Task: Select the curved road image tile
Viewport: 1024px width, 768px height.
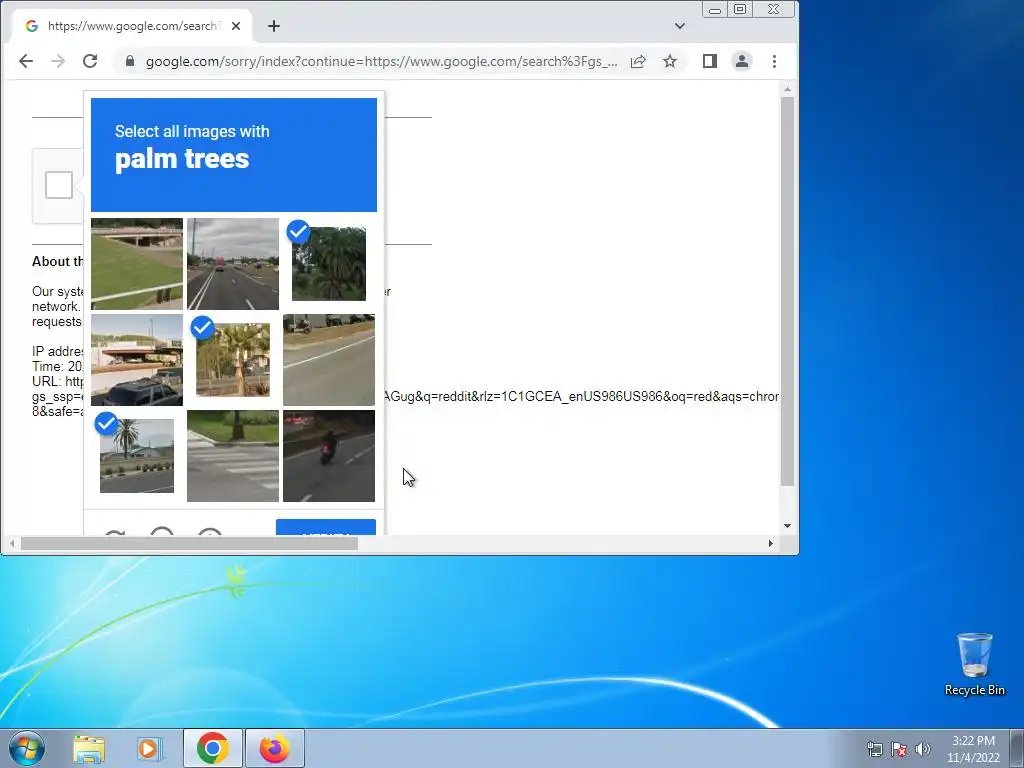Action: (328, 360)
